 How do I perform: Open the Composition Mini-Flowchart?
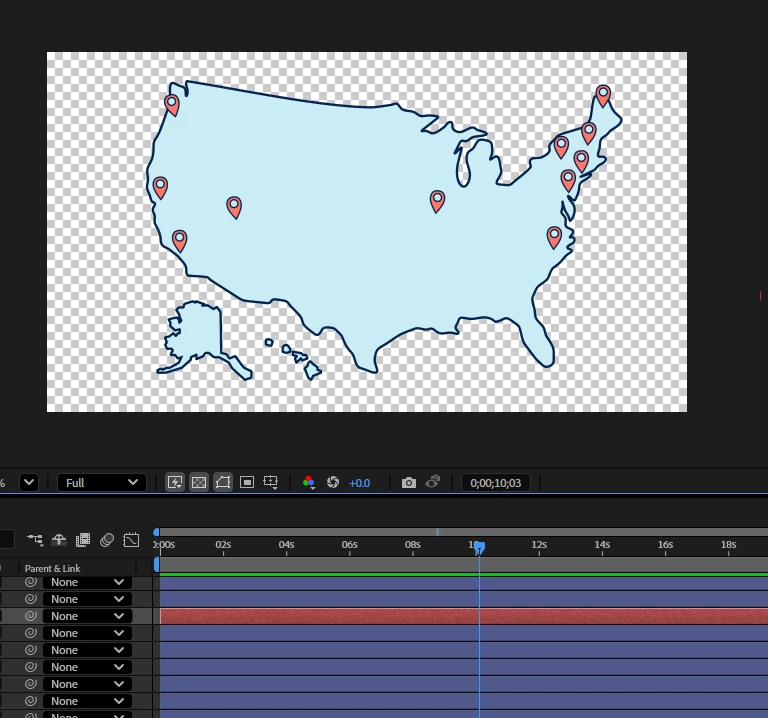(35, 540)
